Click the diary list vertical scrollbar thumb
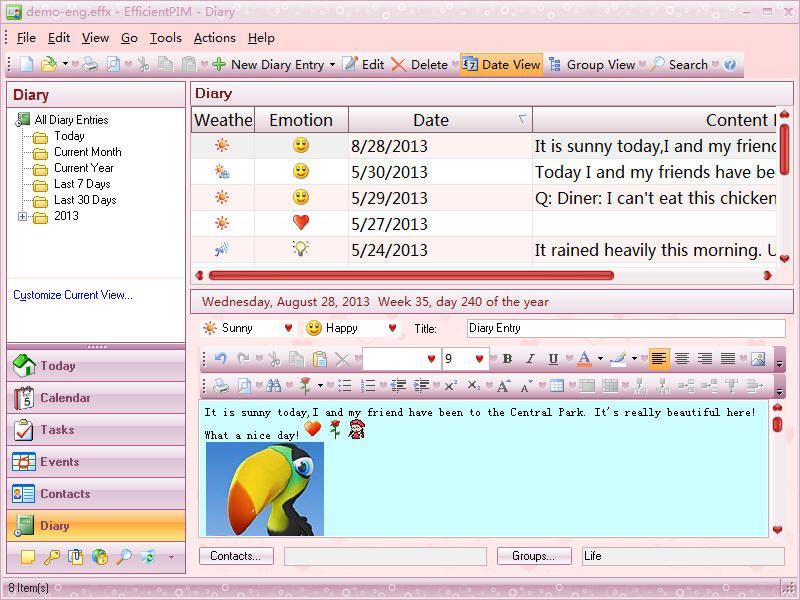The image size is (800, 600). coord(785,149)
